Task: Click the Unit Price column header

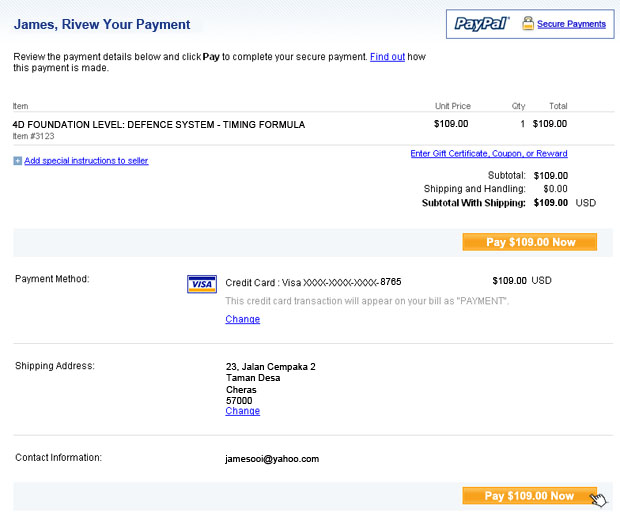Action: click(x=453, y=106)
